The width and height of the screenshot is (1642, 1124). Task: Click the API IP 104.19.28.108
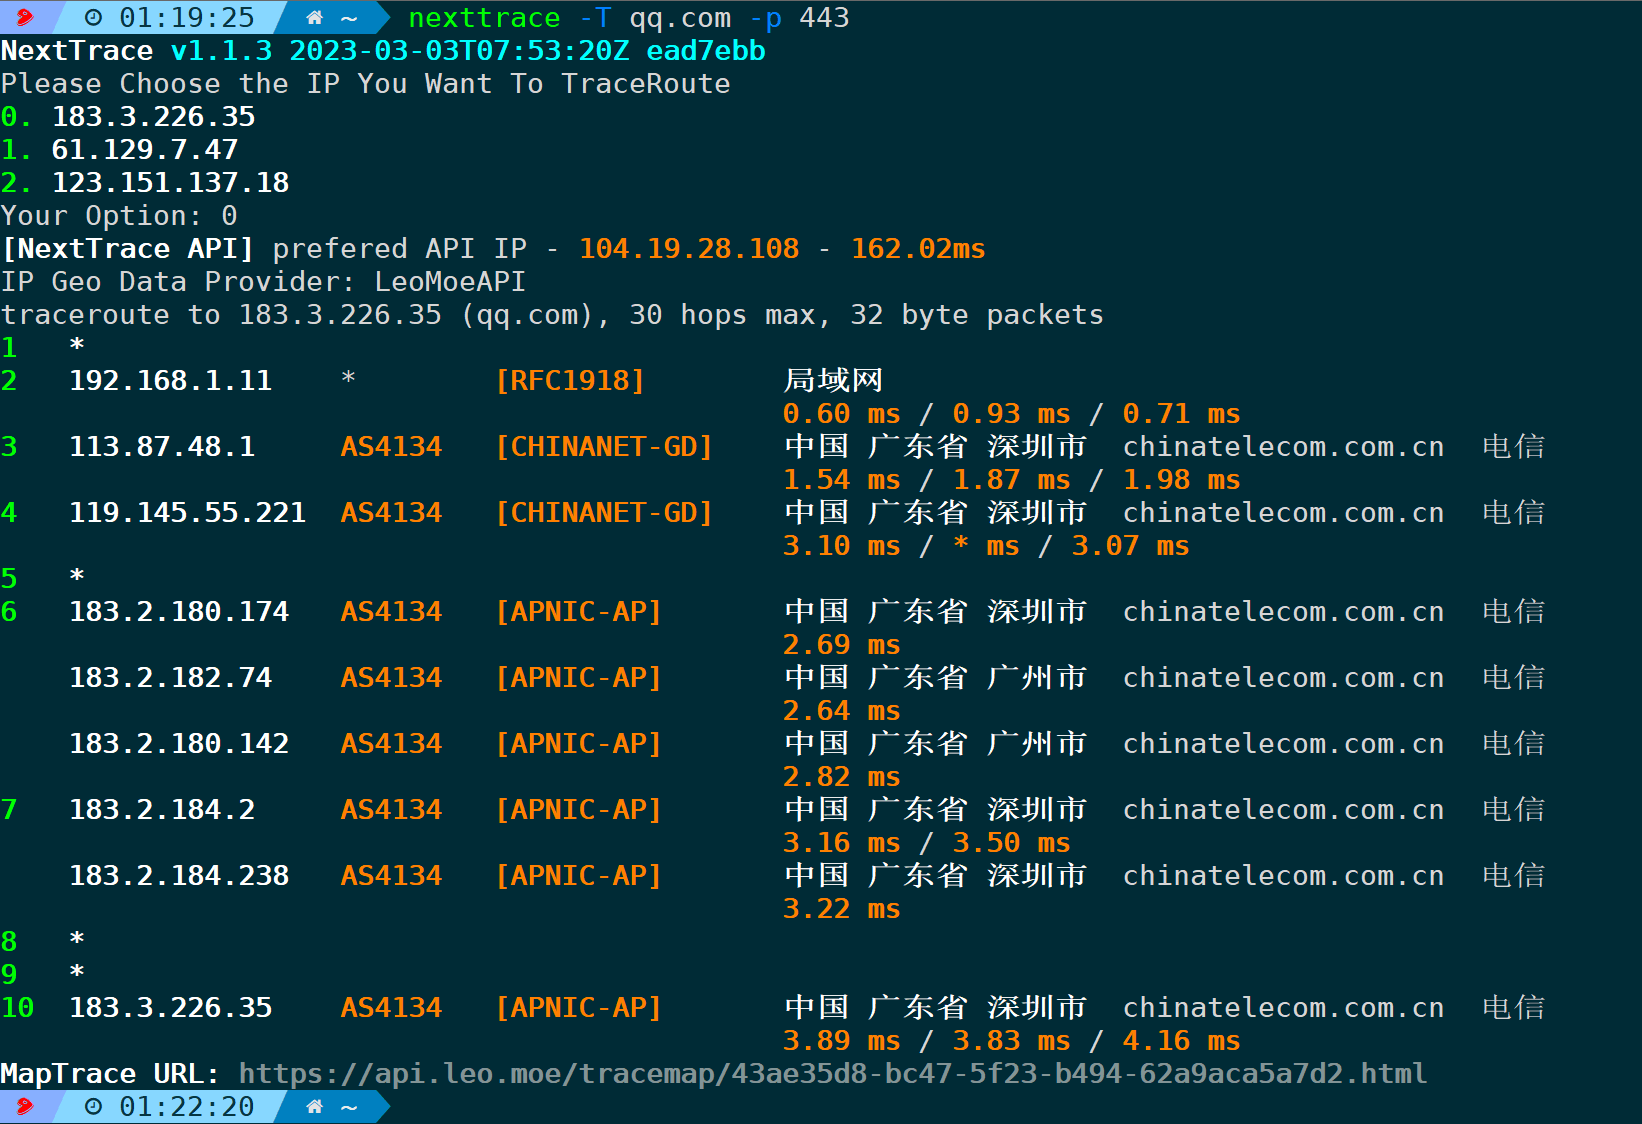point(689,249)
